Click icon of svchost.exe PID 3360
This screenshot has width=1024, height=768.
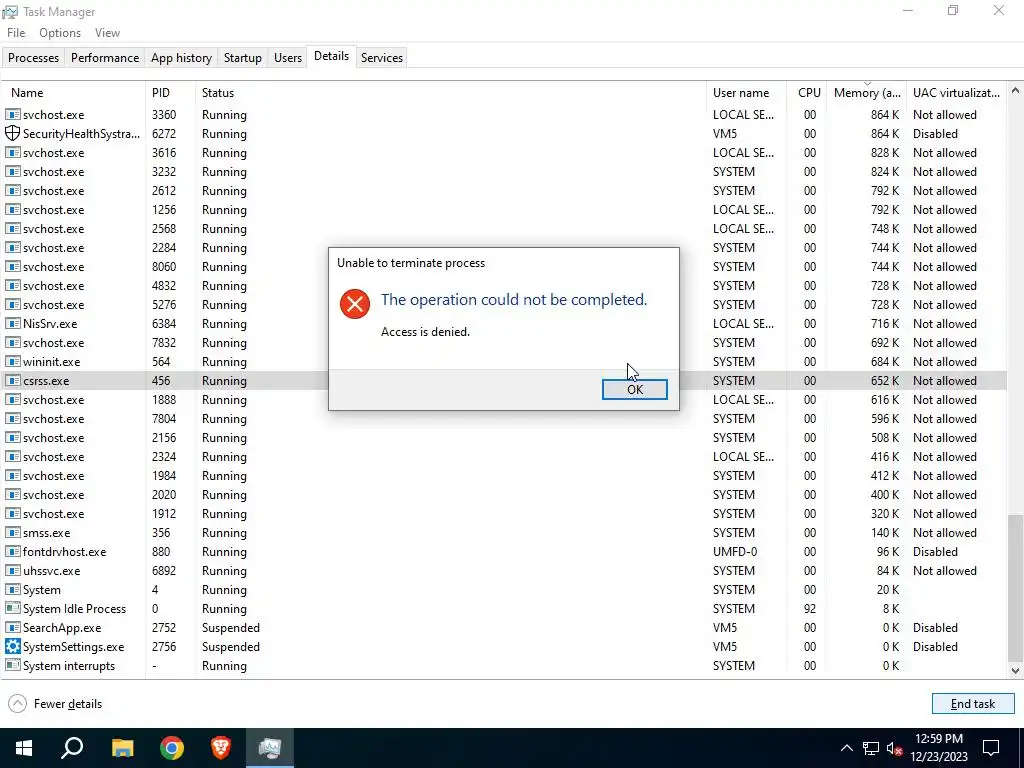(x=12, y=114)
